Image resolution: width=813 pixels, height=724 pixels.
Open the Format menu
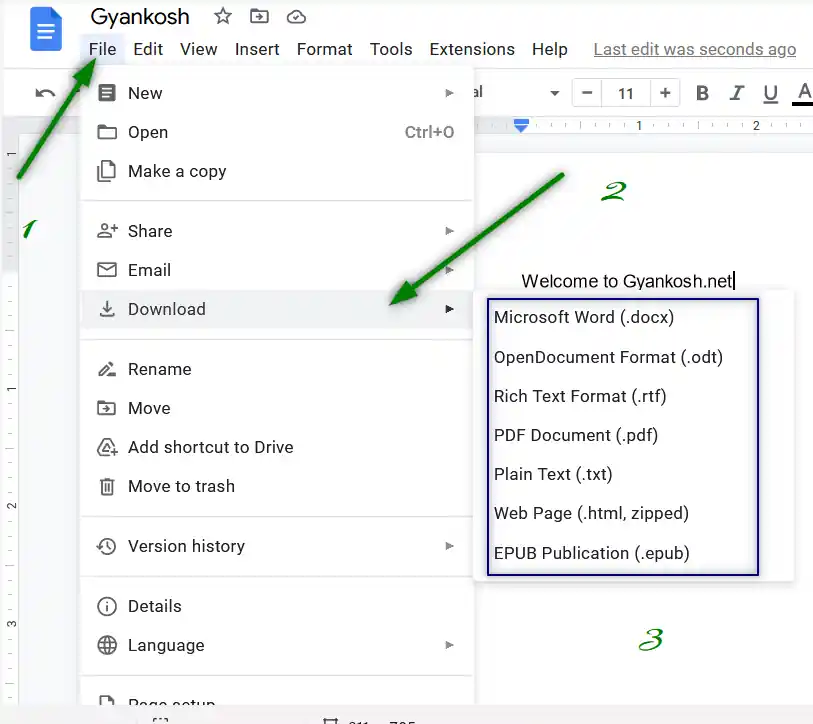[x=325, y=49]
